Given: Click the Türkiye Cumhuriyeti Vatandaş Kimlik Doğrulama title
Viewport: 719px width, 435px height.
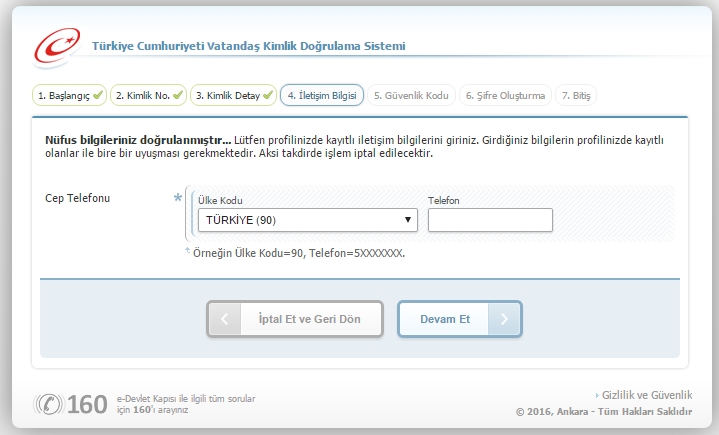Looking at the screenshot, I should tap(249, 46).
